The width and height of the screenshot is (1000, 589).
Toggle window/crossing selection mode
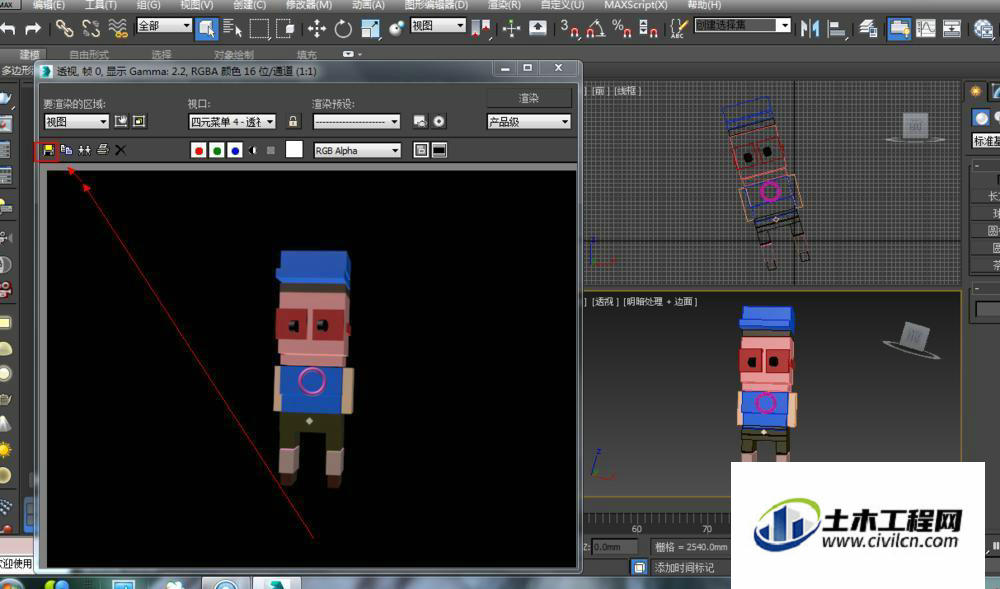click(285, 29)
